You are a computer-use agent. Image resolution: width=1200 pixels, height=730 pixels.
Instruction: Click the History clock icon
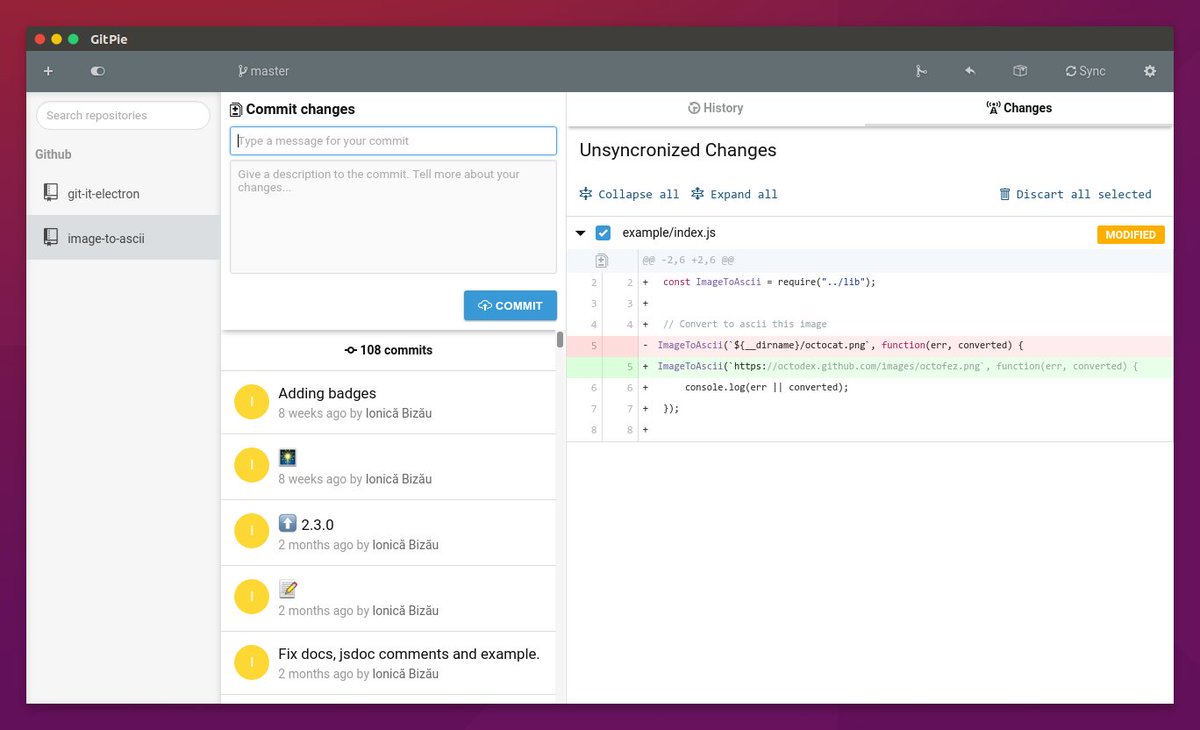coord(694,108)
